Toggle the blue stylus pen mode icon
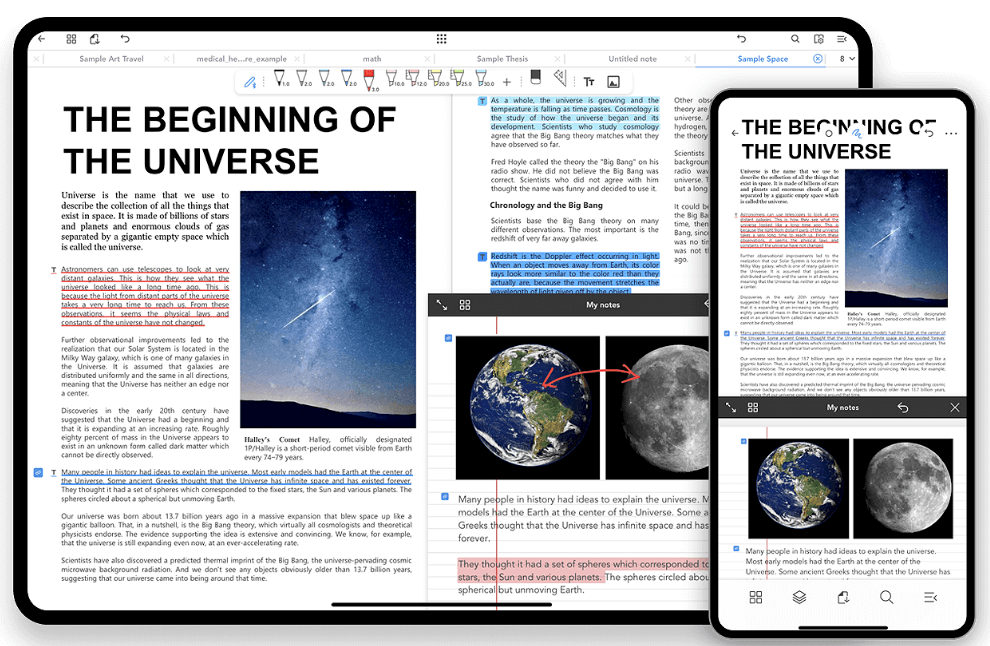The image size is (990, 646). (x=251, y=81)
